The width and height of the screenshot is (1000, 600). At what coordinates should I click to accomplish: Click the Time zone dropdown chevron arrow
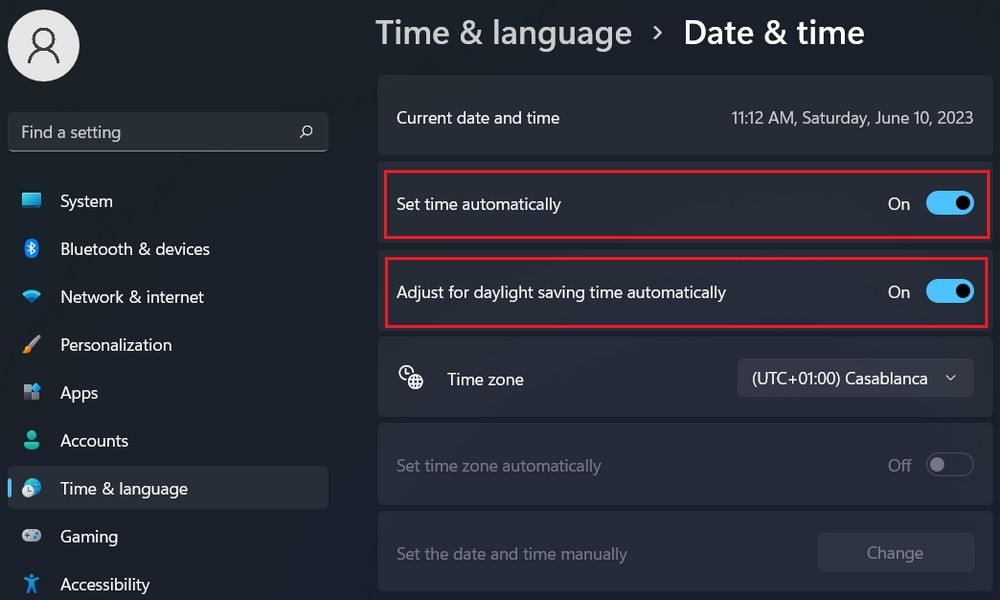pyautogui.click(x=951, y=378)
